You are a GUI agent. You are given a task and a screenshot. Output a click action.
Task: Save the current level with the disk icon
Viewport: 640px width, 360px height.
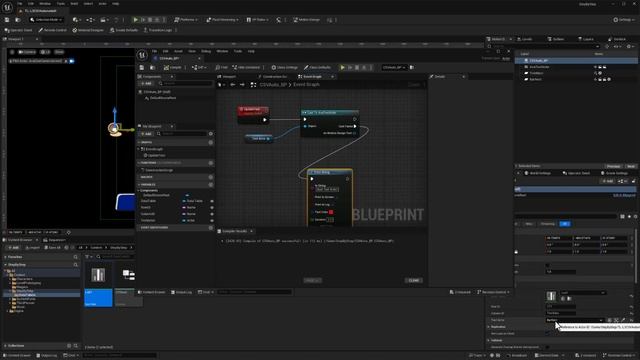coord(7,20)
